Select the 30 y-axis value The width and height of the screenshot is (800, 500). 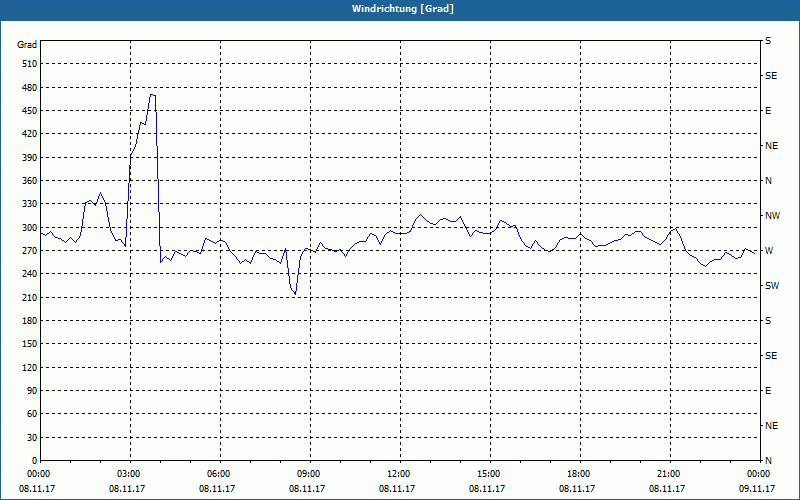click(x=32, y=438)
